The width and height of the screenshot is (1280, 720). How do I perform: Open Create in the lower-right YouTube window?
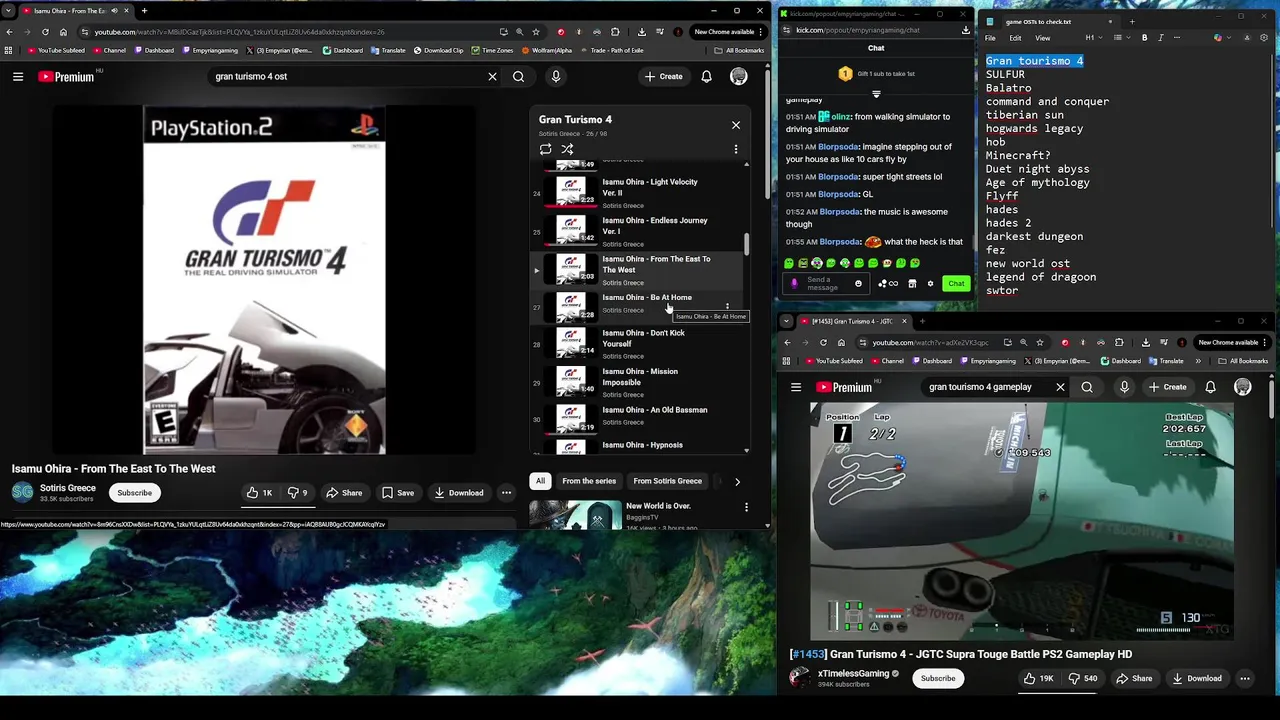coord(1166,387)
